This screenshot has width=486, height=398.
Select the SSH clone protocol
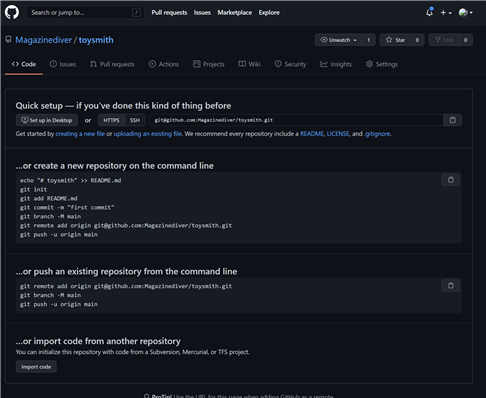tap(135, 120)
